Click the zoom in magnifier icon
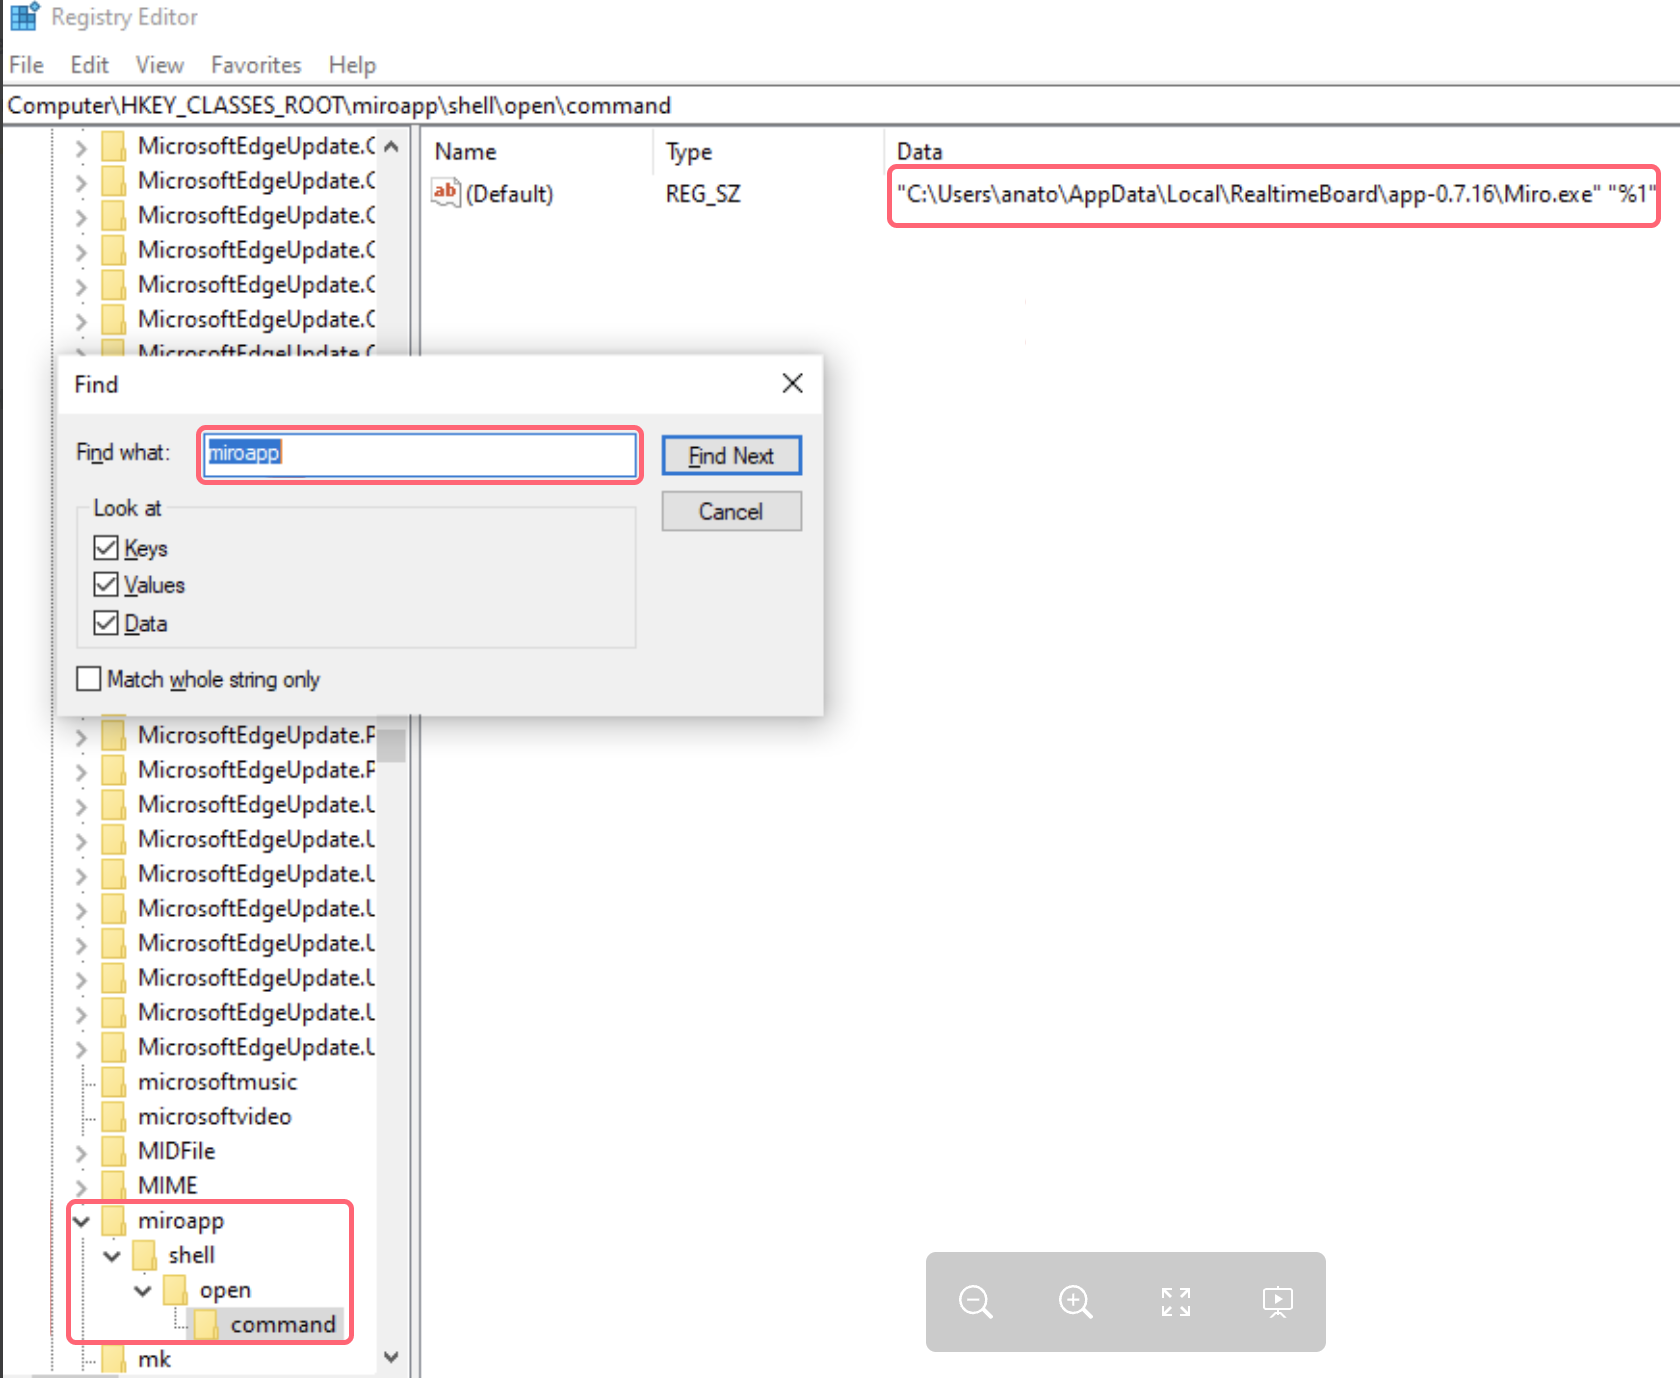1680x1378 pixels. coord(1075,1302)
